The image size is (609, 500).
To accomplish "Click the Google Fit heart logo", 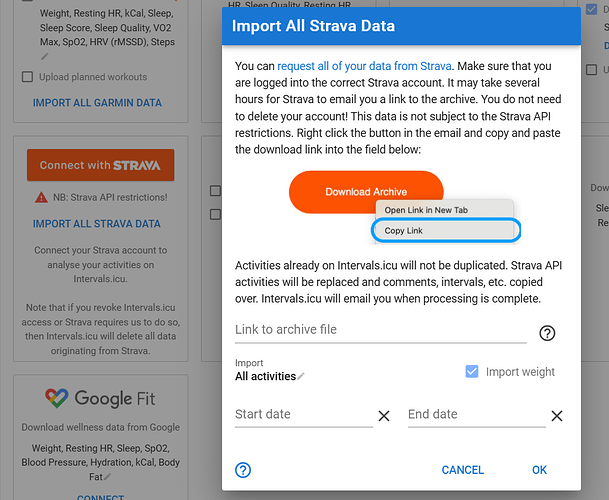I will click(x=57, y=398).
